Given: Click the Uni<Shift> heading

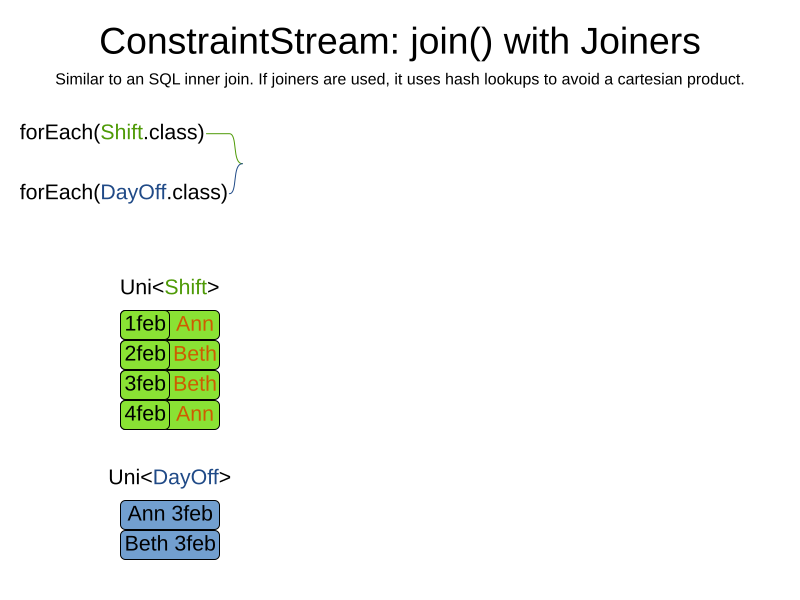Looking at the screenshot, I should click(x=169, y=287).
